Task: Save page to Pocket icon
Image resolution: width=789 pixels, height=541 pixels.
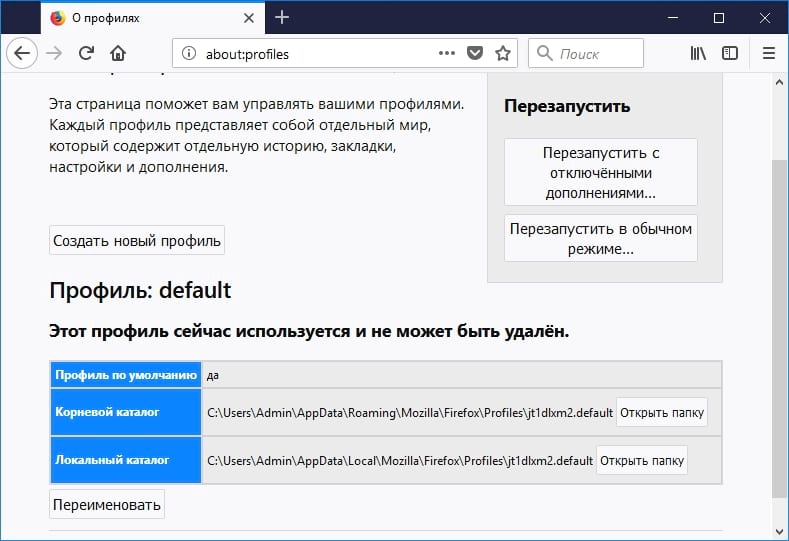Action: point(475,53)
